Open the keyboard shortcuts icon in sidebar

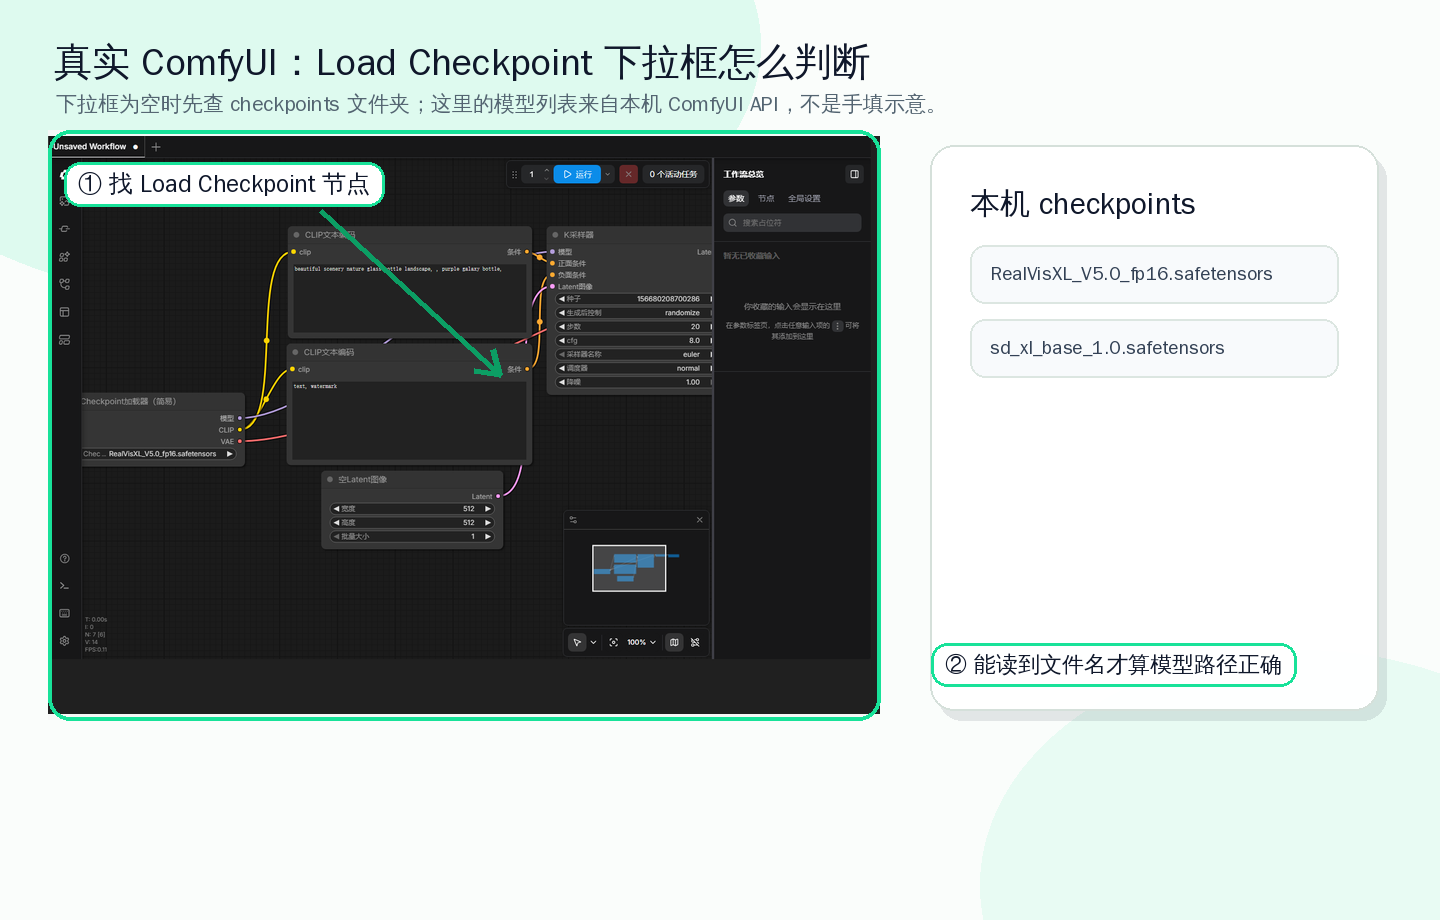coord(64,613)
